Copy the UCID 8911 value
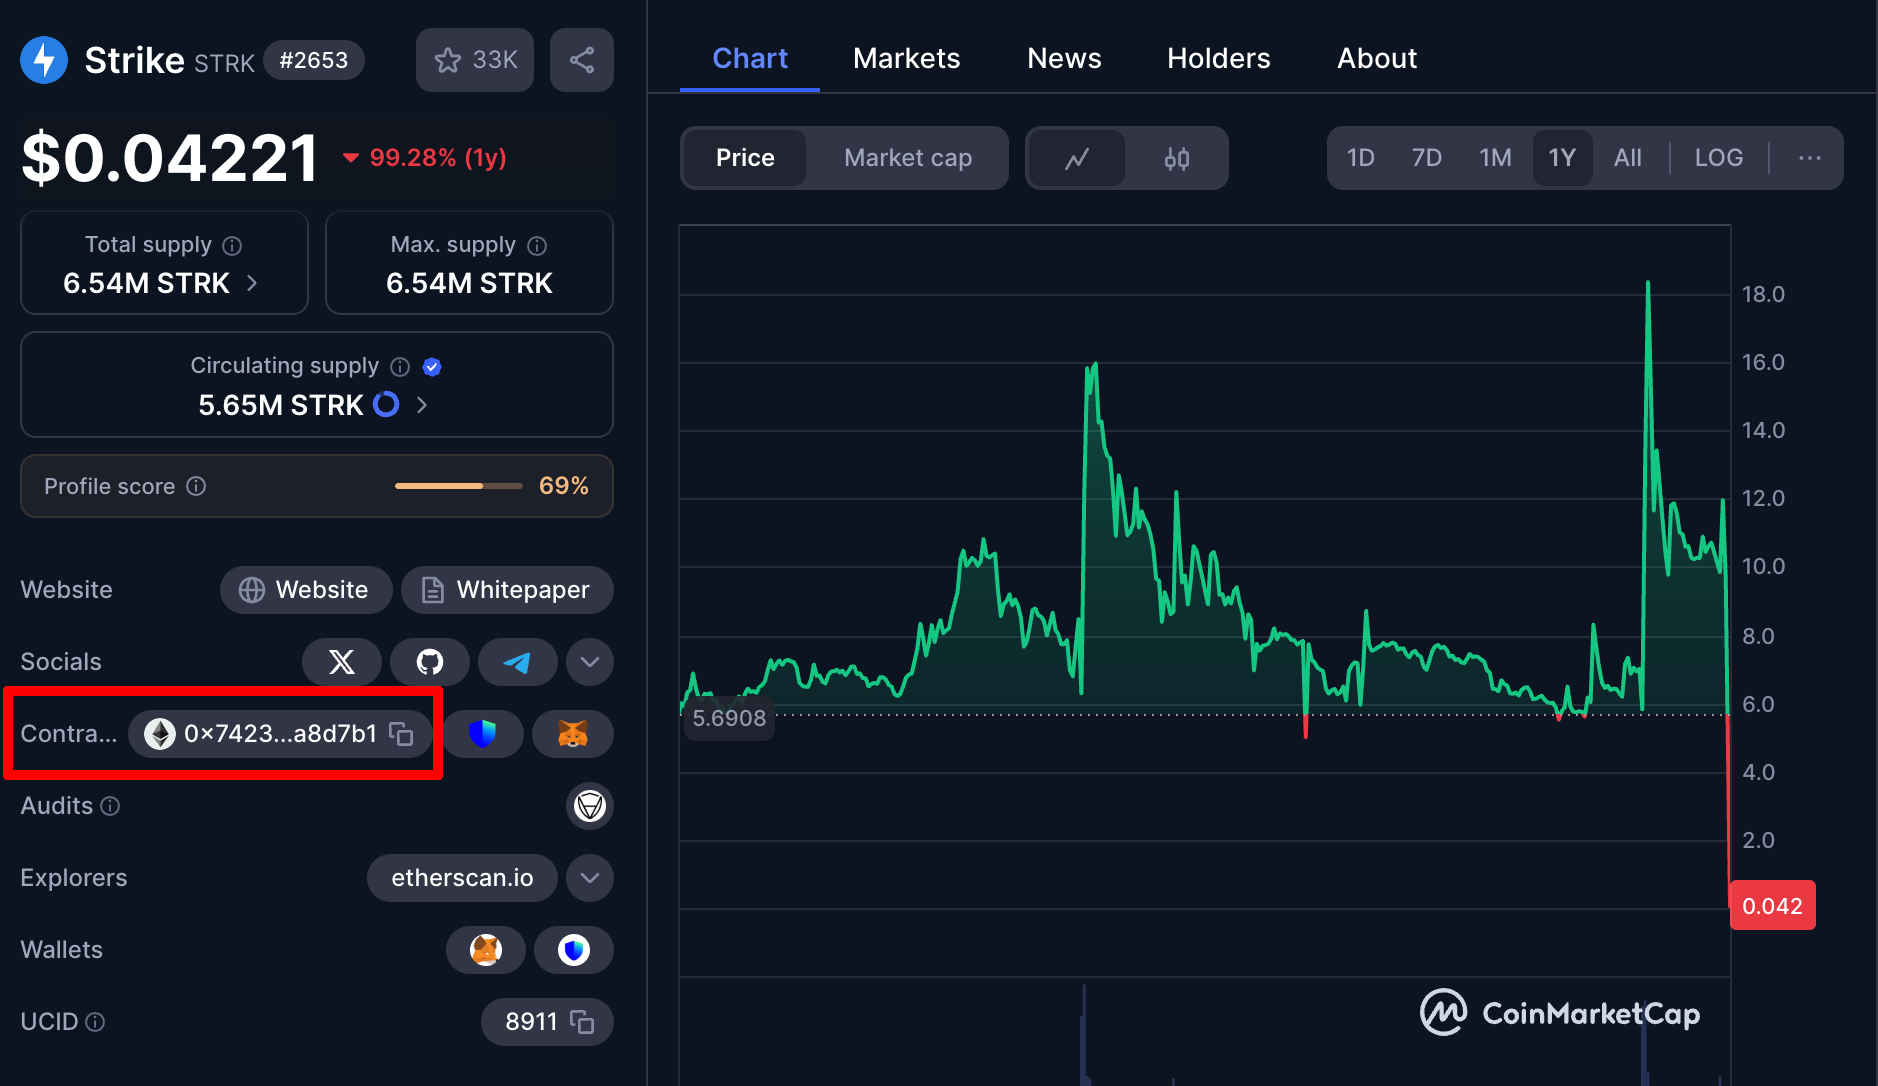This screenshot has width=1878, height=1086. (x=582, y=1022)
